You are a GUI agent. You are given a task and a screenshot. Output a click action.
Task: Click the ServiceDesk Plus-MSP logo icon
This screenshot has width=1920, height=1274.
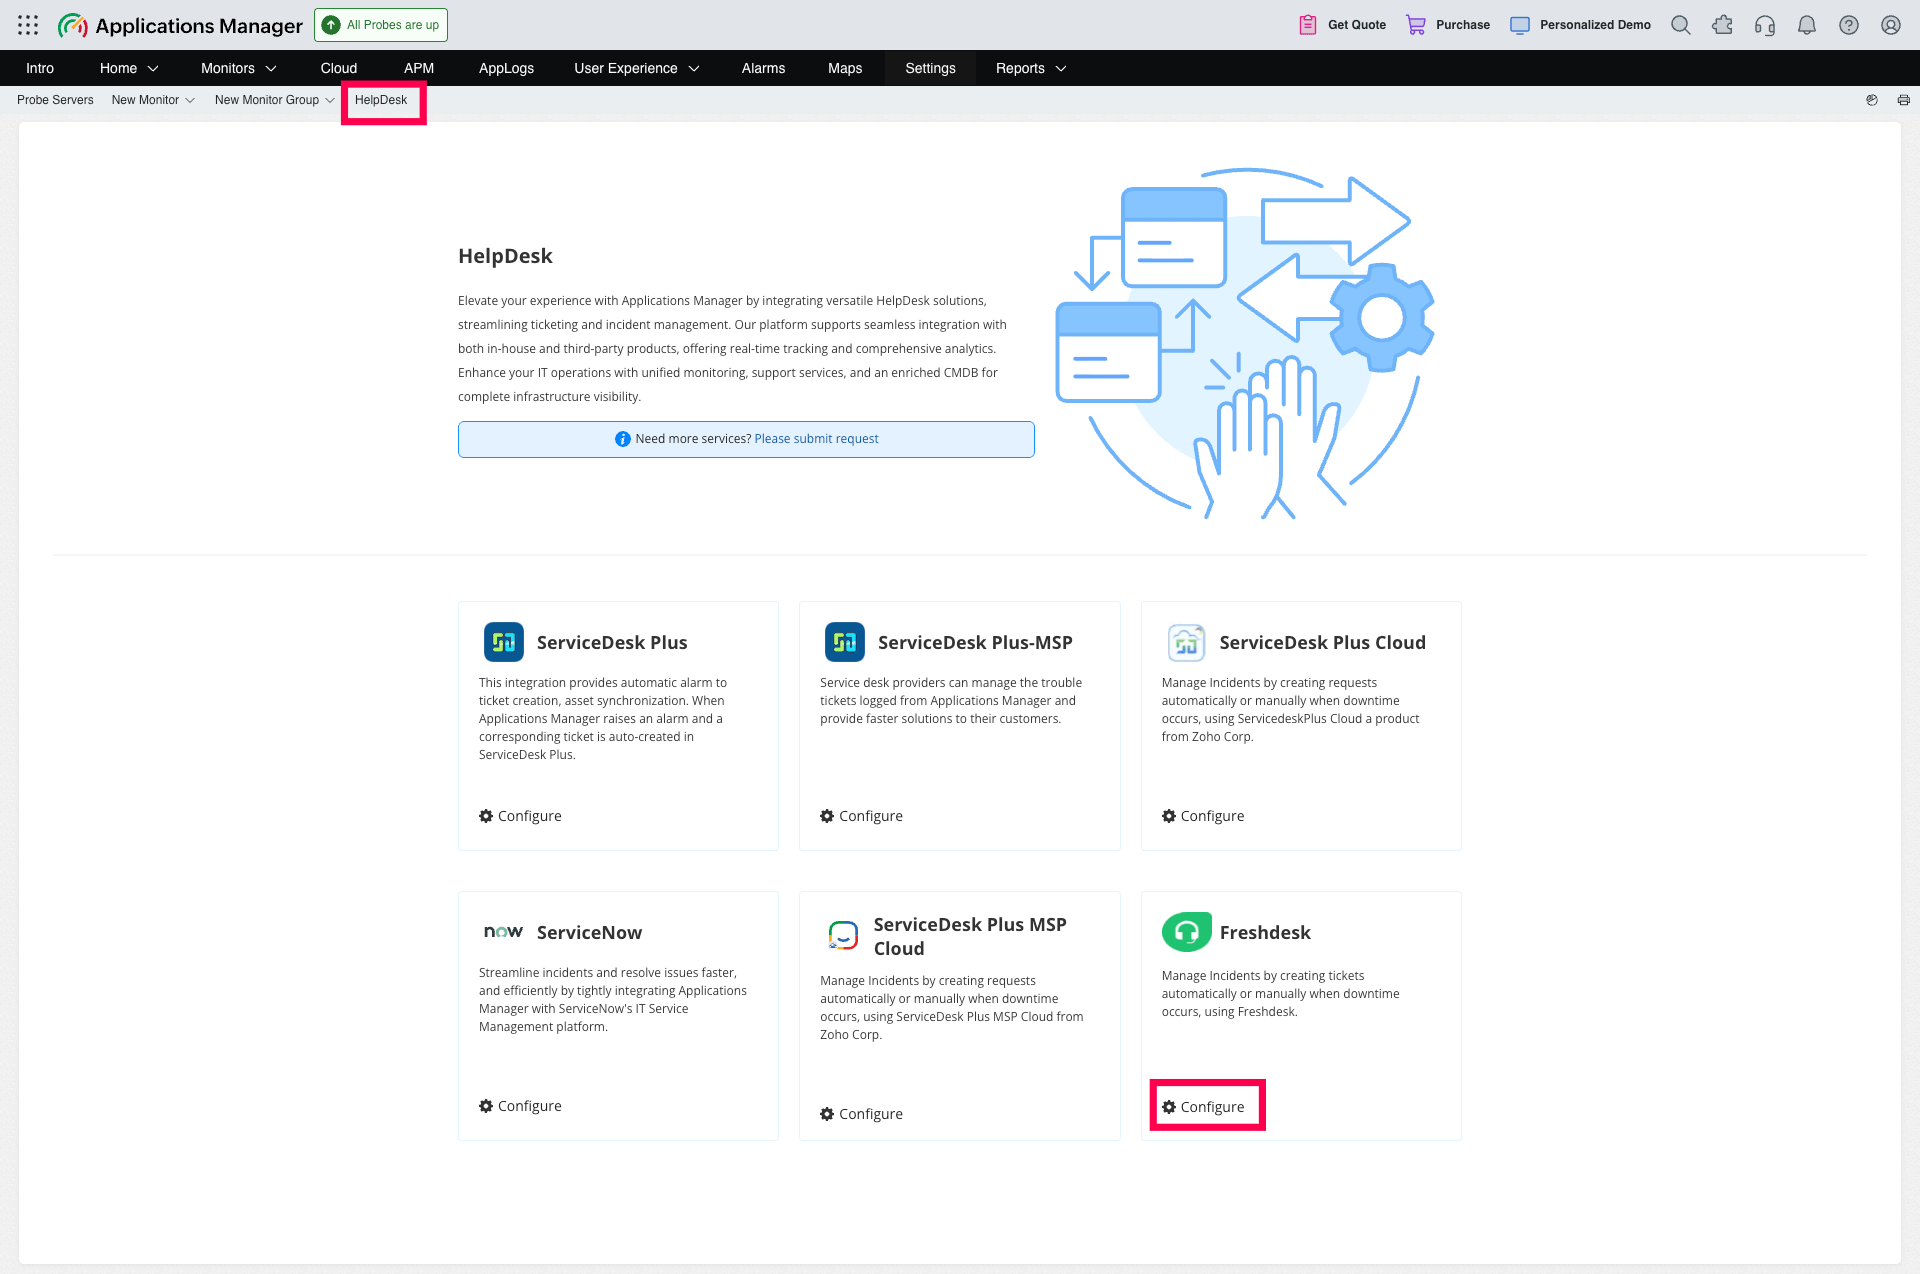[845, 642]
